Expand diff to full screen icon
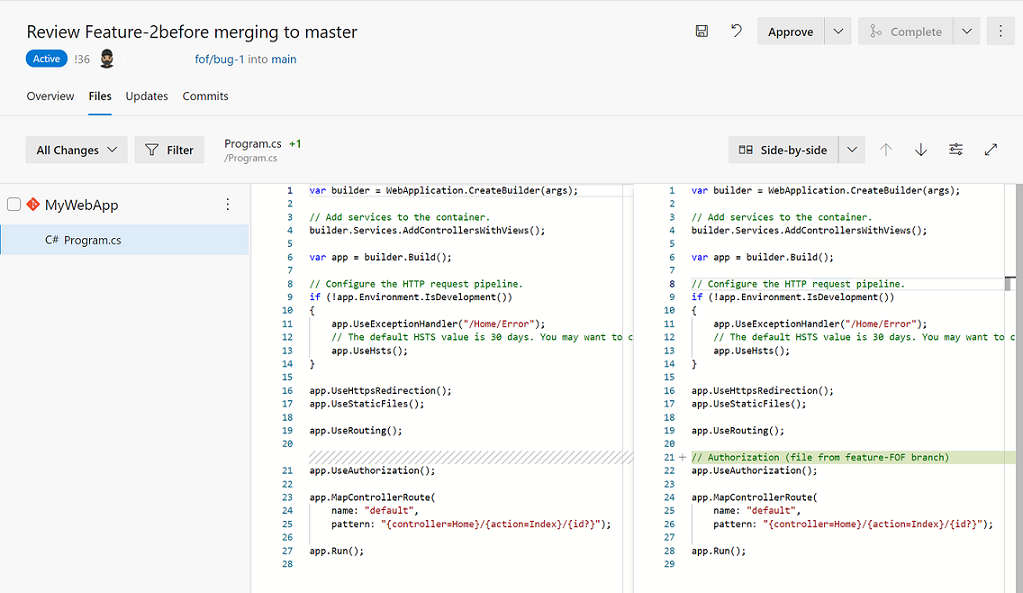Screen dimensions: 1023x593 pyautogui.click(x=990, y=149)
